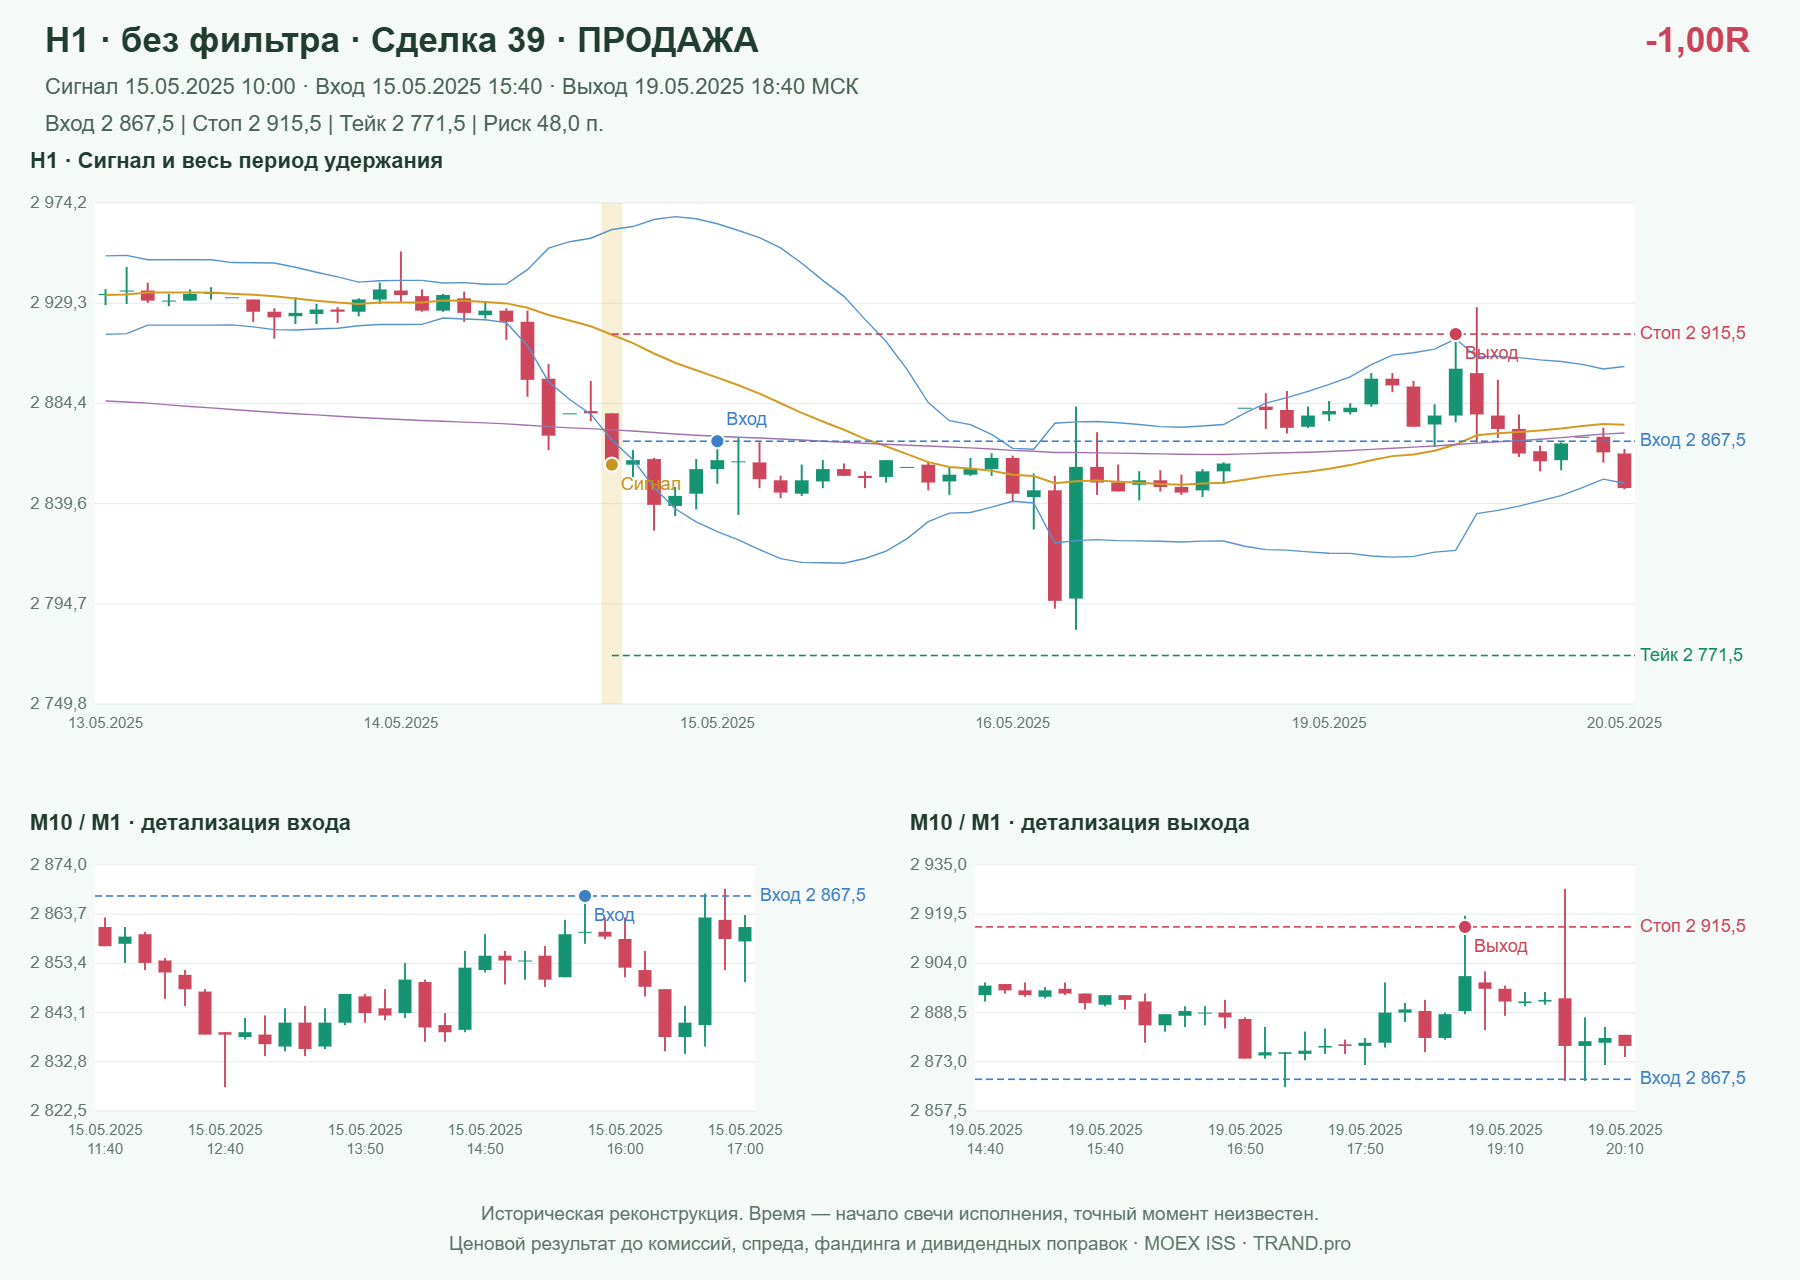The width and height of the screenshot is (1800, 1280).
Task: Click the 14.05.2025 date on H1 axis
Action: click(401, 723)
